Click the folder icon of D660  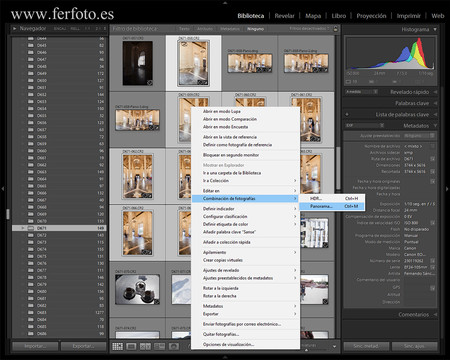point(31,151)
